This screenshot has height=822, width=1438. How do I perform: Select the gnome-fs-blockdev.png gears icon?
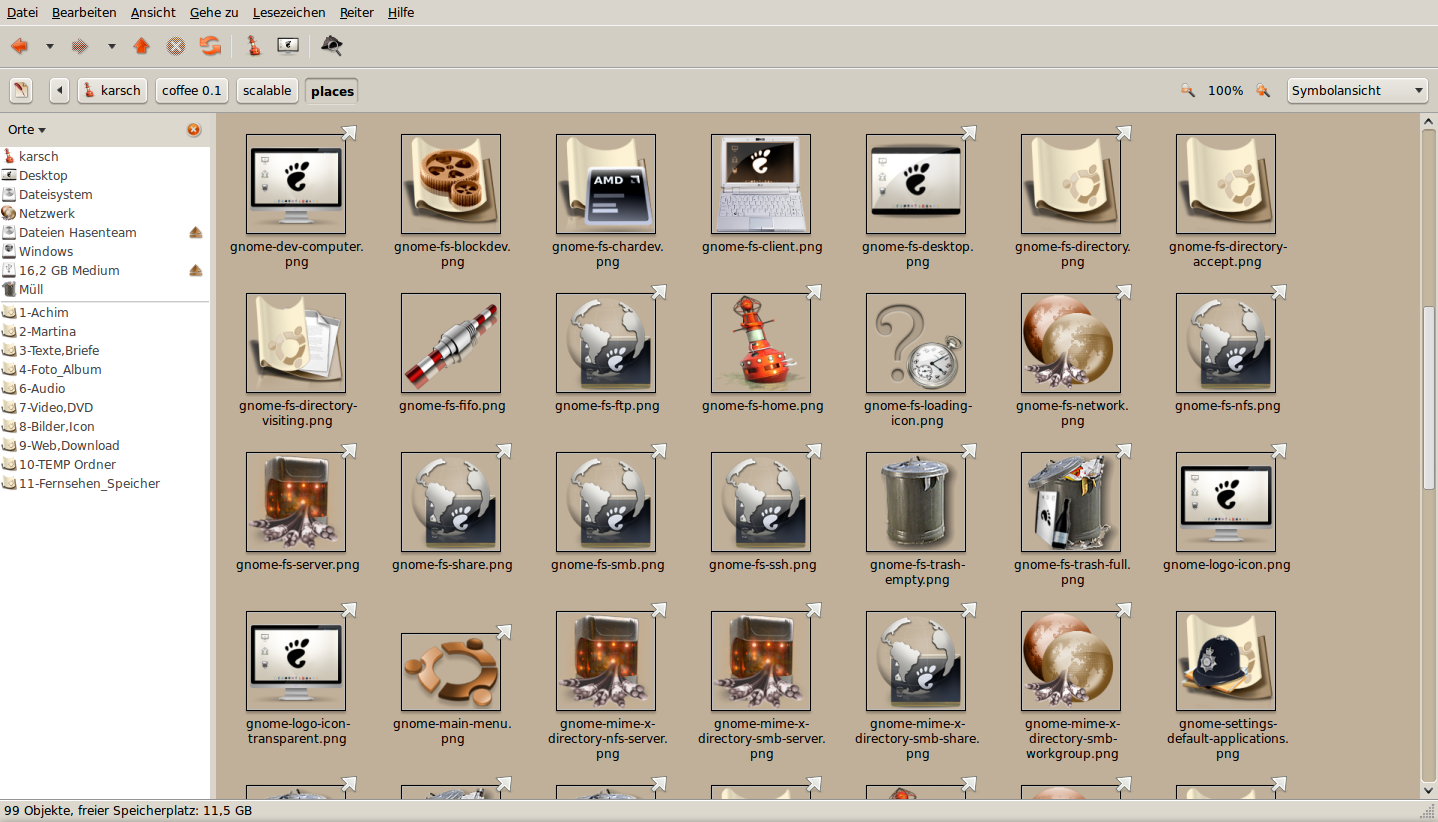coord(451,184)
